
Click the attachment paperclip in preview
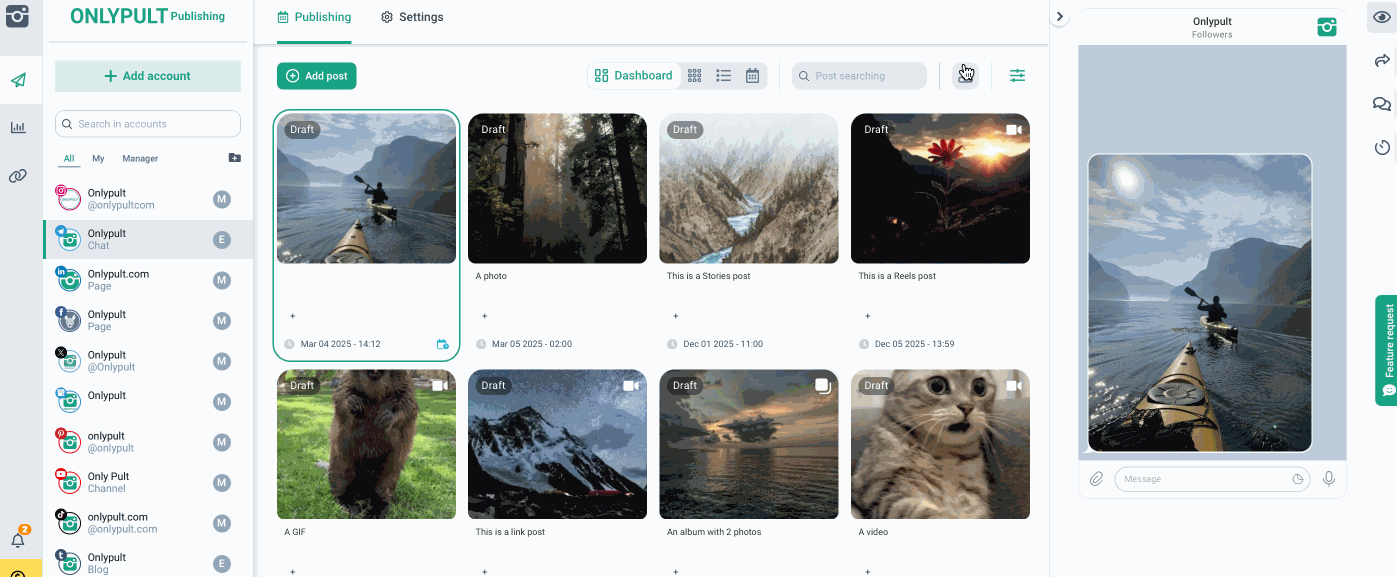pyautogui.click(x=1096, y=479)
